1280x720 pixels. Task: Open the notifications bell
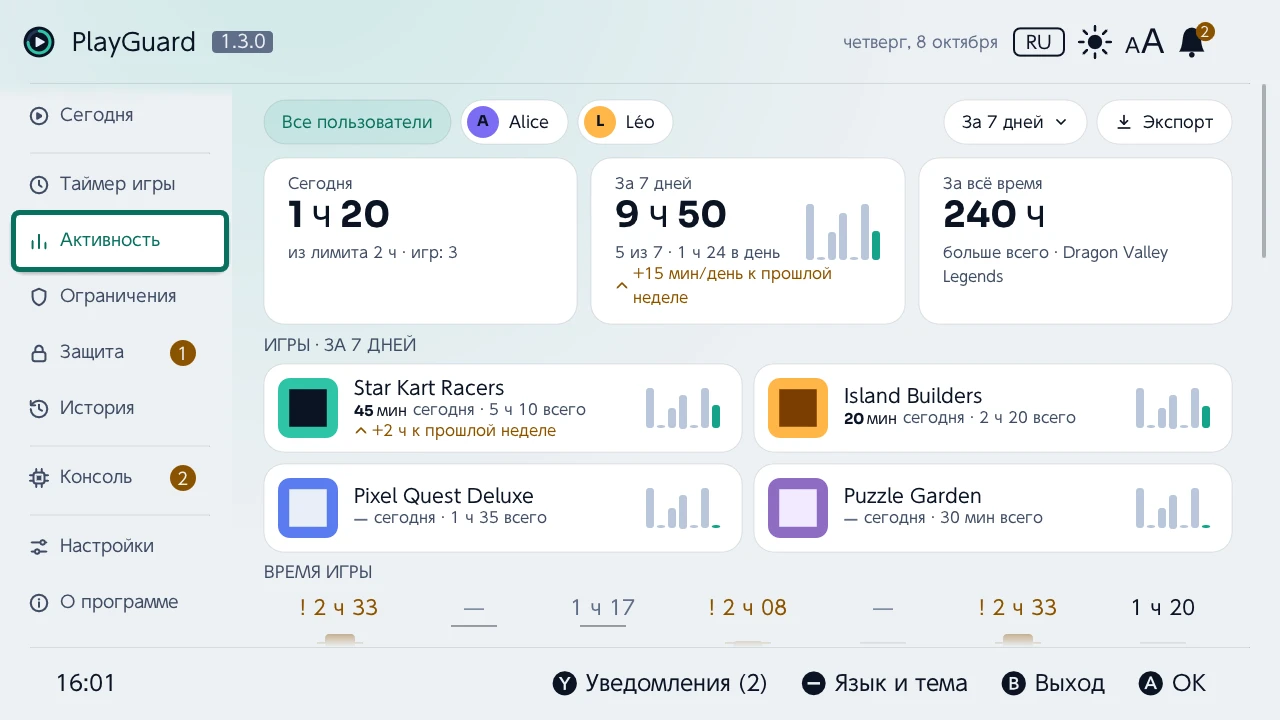(x=1192, y=42)
